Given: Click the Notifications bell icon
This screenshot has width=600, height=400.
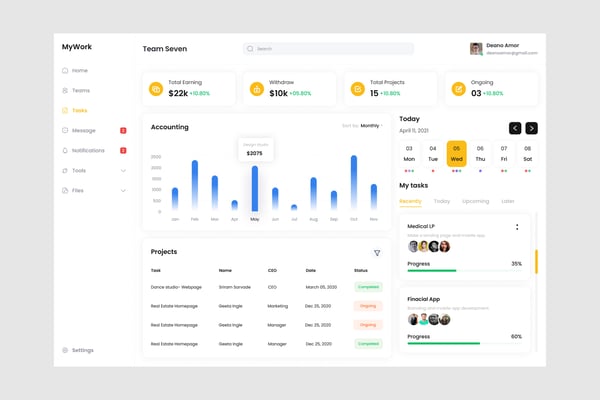Looking at the screenshot, I should pos(65,150).
